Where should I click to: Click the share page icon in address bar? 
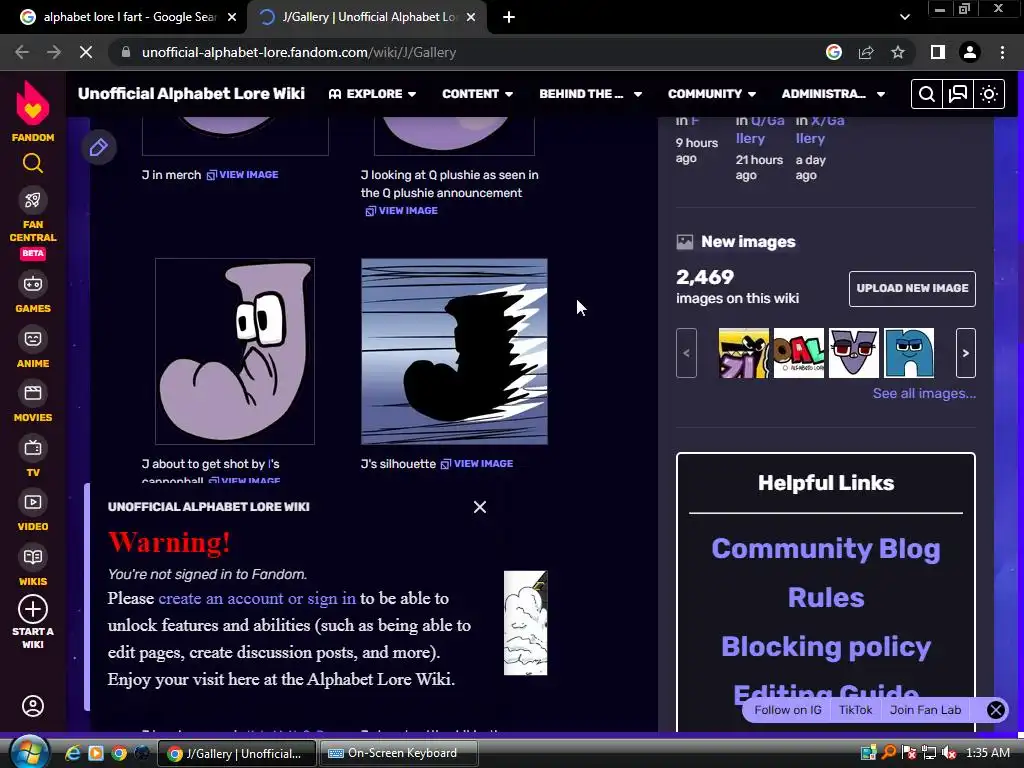[x=866, y=52]
